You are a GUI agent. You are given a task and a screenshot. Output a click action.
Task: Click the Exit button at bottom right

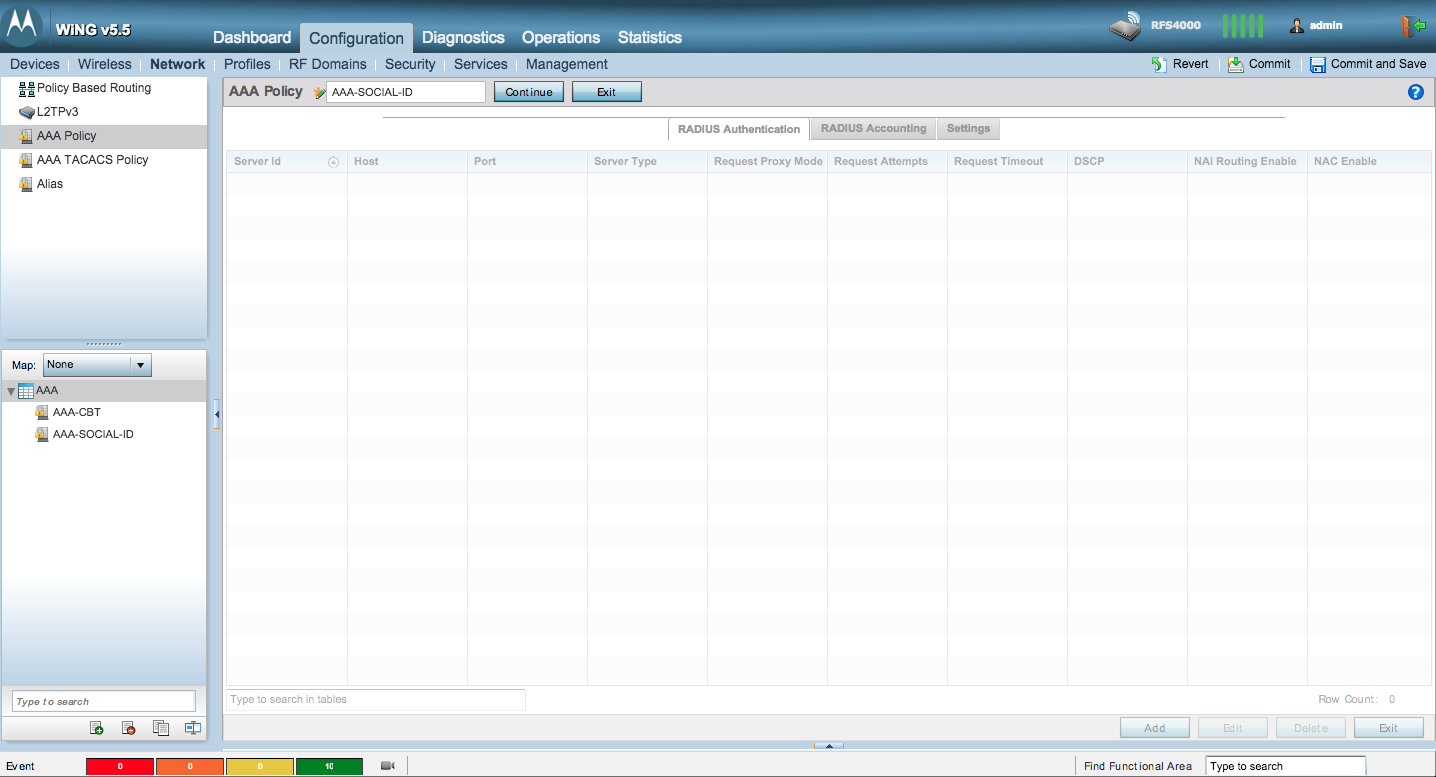point(1389,728)
